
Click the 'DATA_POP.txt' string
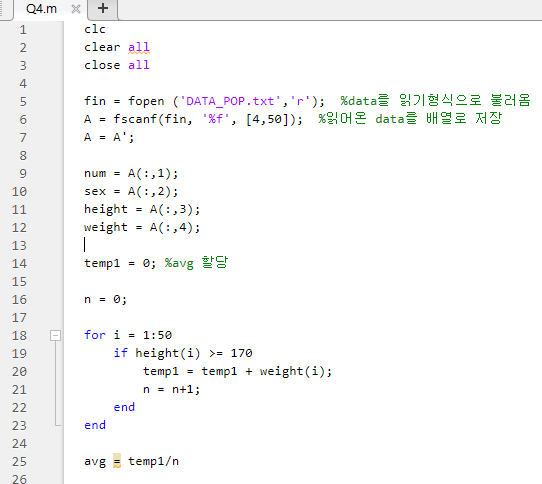(230, 101)
